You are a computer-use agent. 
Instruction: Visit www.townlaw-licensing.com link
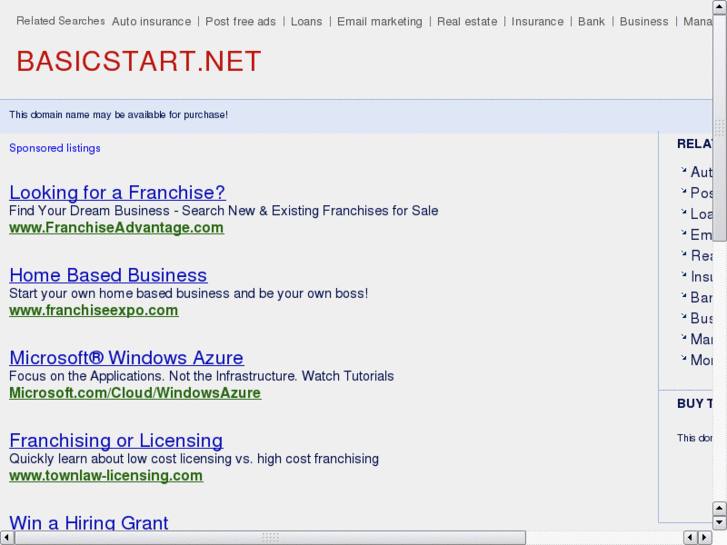[x=106, y=475]
